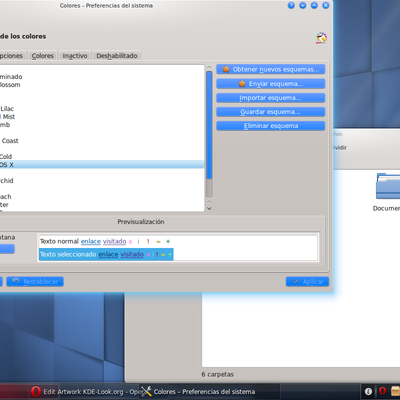Open the Deshabilitado tab
This screenshot has height=400, width=400.
(x=117, y=56)
